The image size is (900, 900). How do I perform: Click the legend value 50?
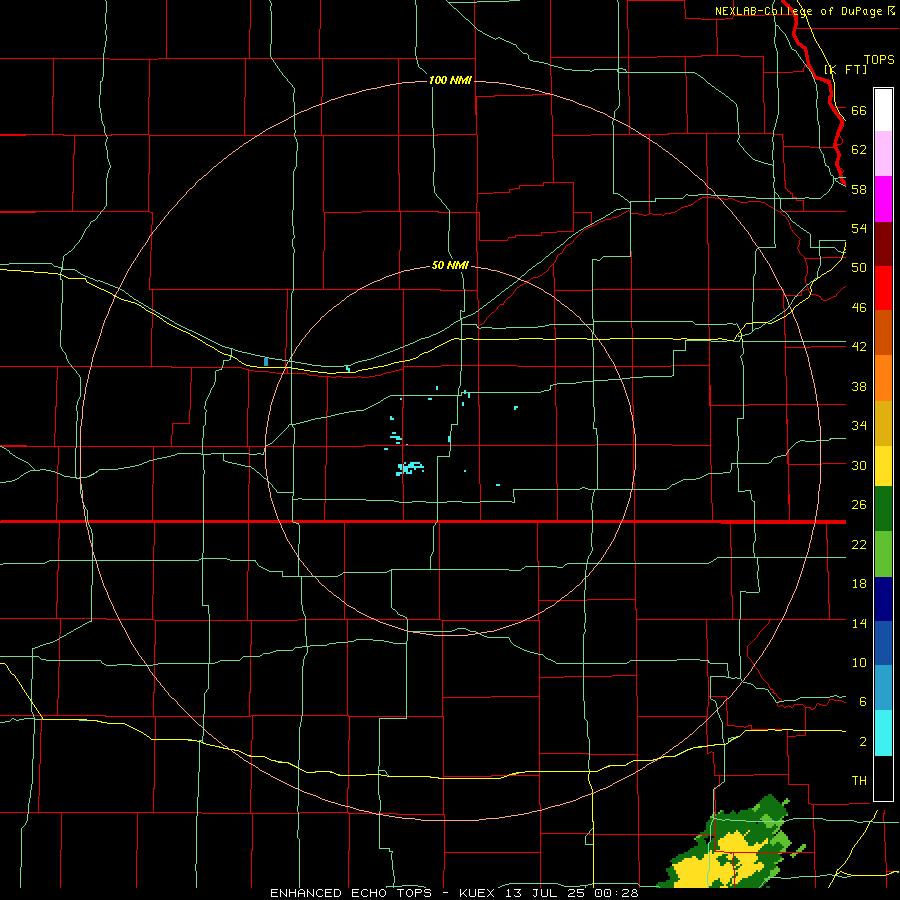point(859,268)
